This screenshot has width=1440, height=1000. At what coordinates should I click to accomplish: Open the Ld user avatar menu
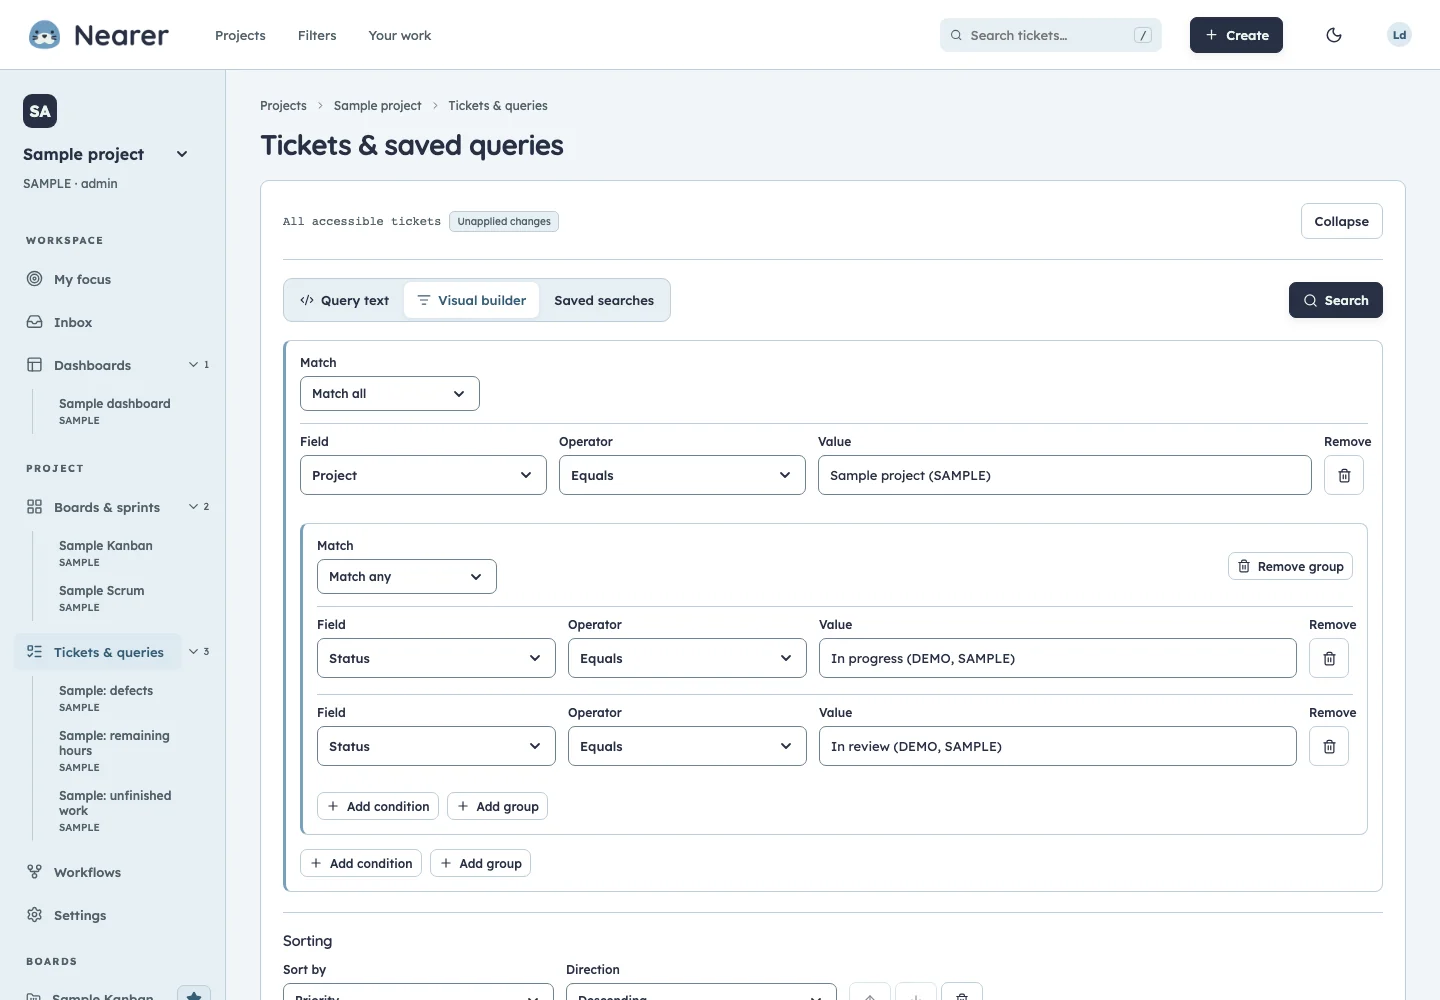(1399, 35)
